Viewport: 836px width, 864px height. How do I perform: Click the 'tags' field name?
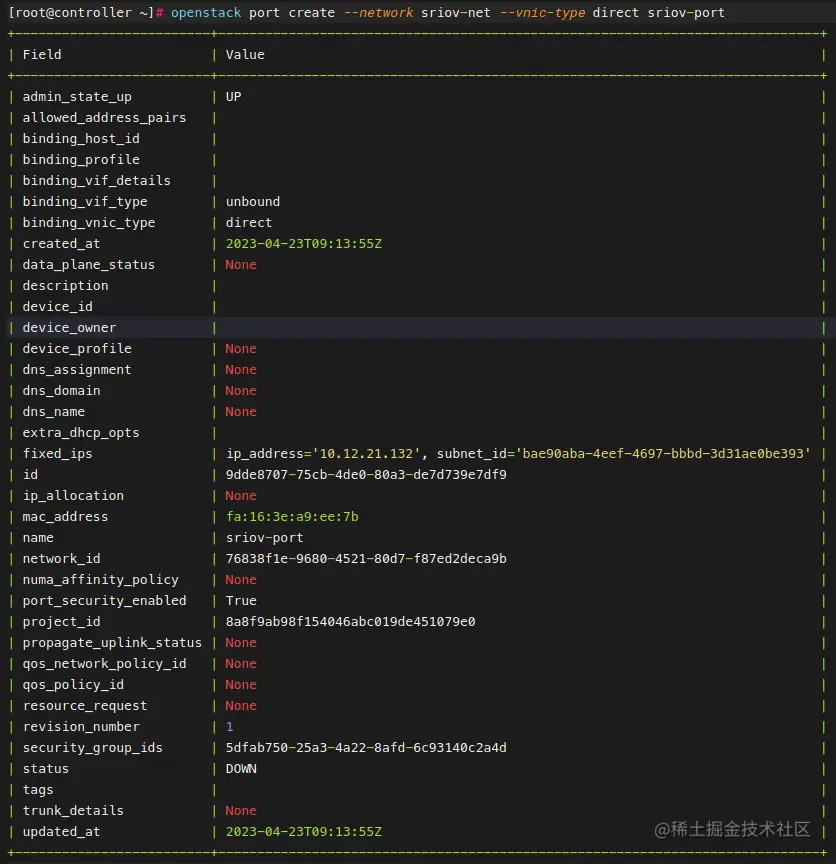[38, 790]
